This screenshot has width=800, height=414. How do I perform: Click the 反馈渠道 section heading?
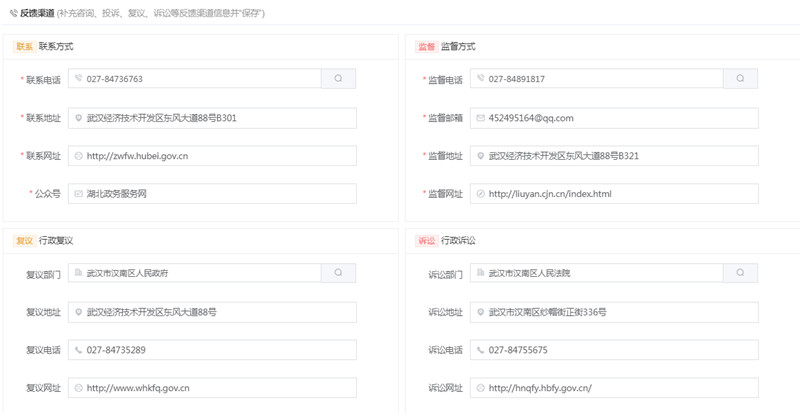coord(37,14)
